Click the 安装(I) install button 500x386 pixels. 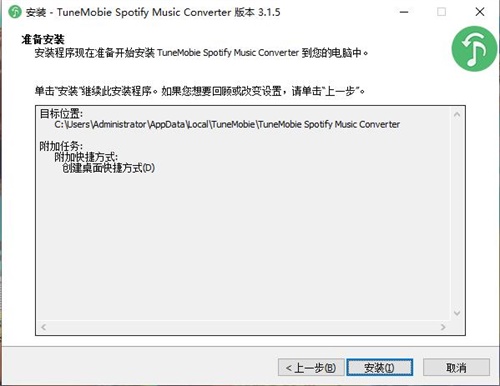click(380, 367)
